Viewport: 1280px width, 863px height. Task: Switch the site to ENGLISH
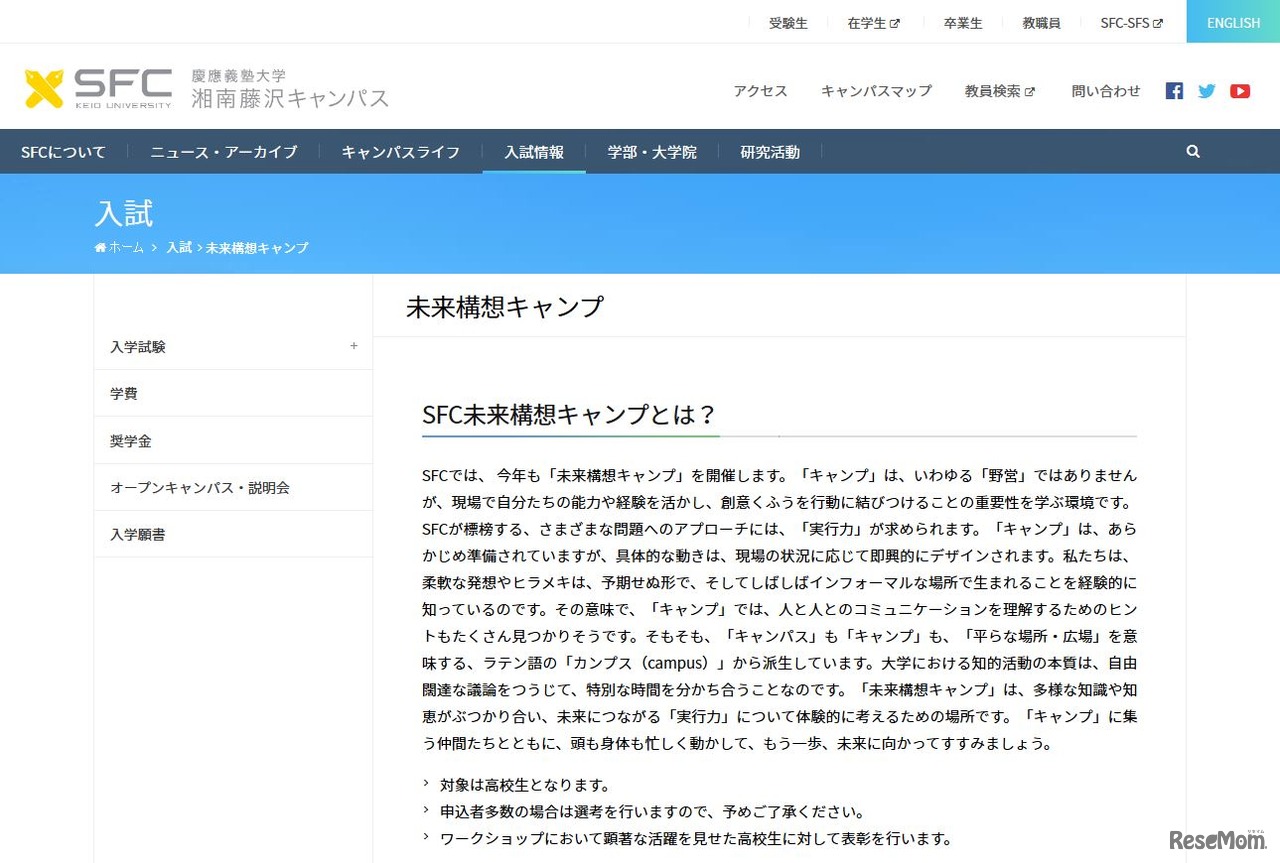pyautogui.click(x=1232, y=22)
